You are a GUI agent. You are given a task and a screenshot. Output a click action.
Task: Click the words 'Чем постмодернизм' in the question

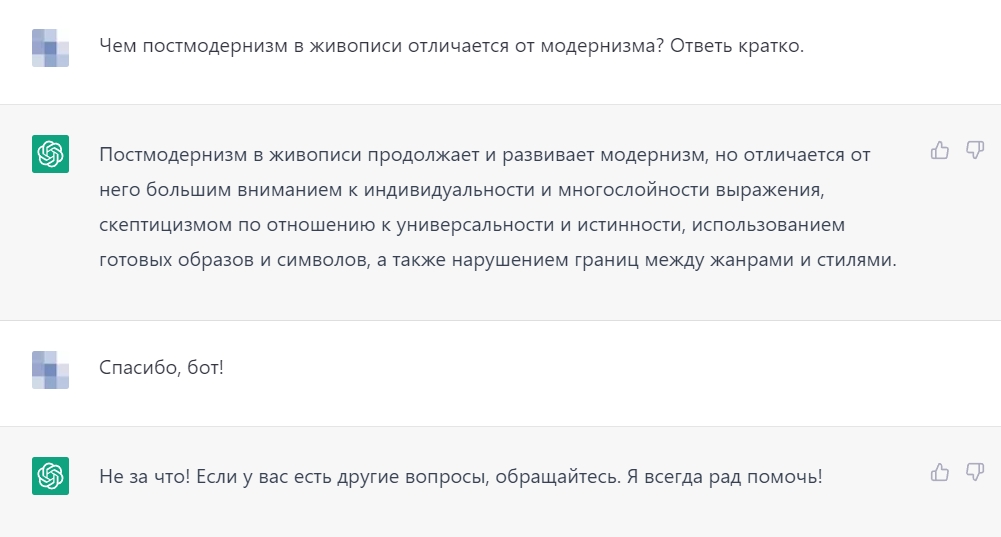coord(193,46)
